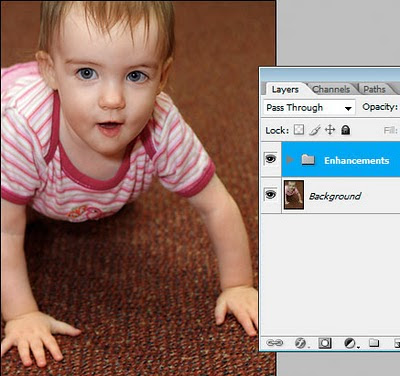Click the add layer mask icon
The image size is (400, 376).
click(x=325, y=343)
